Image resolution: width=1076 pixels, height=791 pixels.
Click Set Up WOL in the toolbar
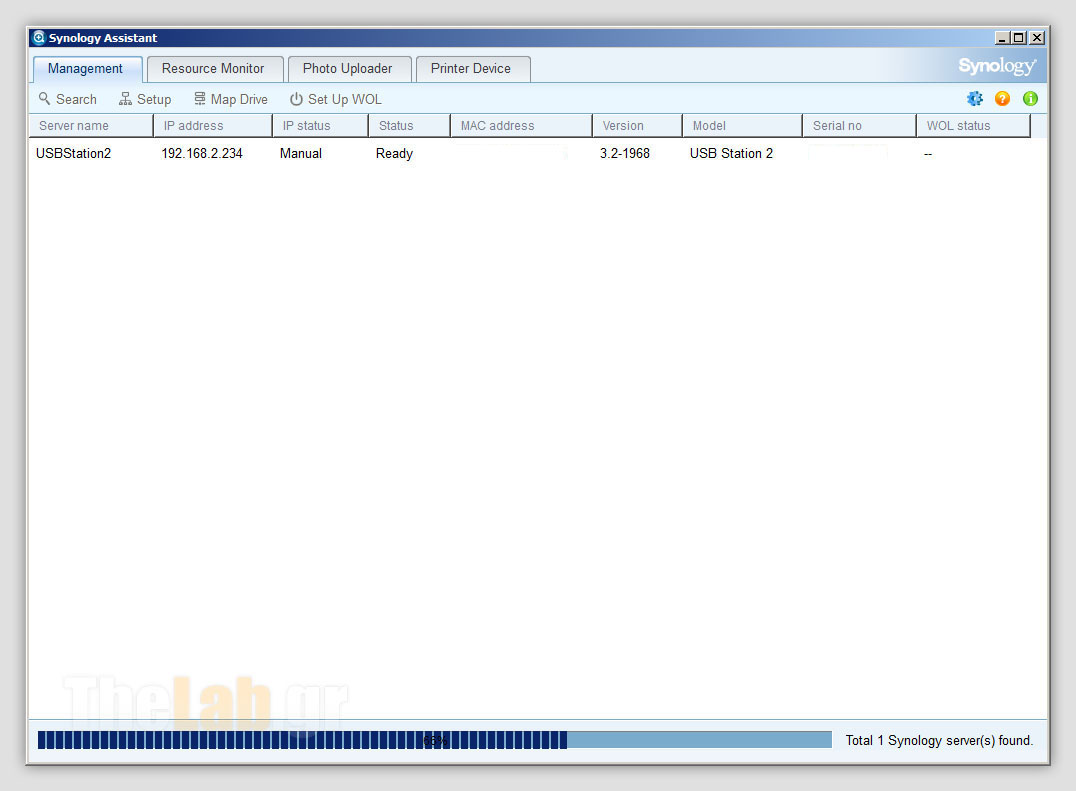(336, 99)
